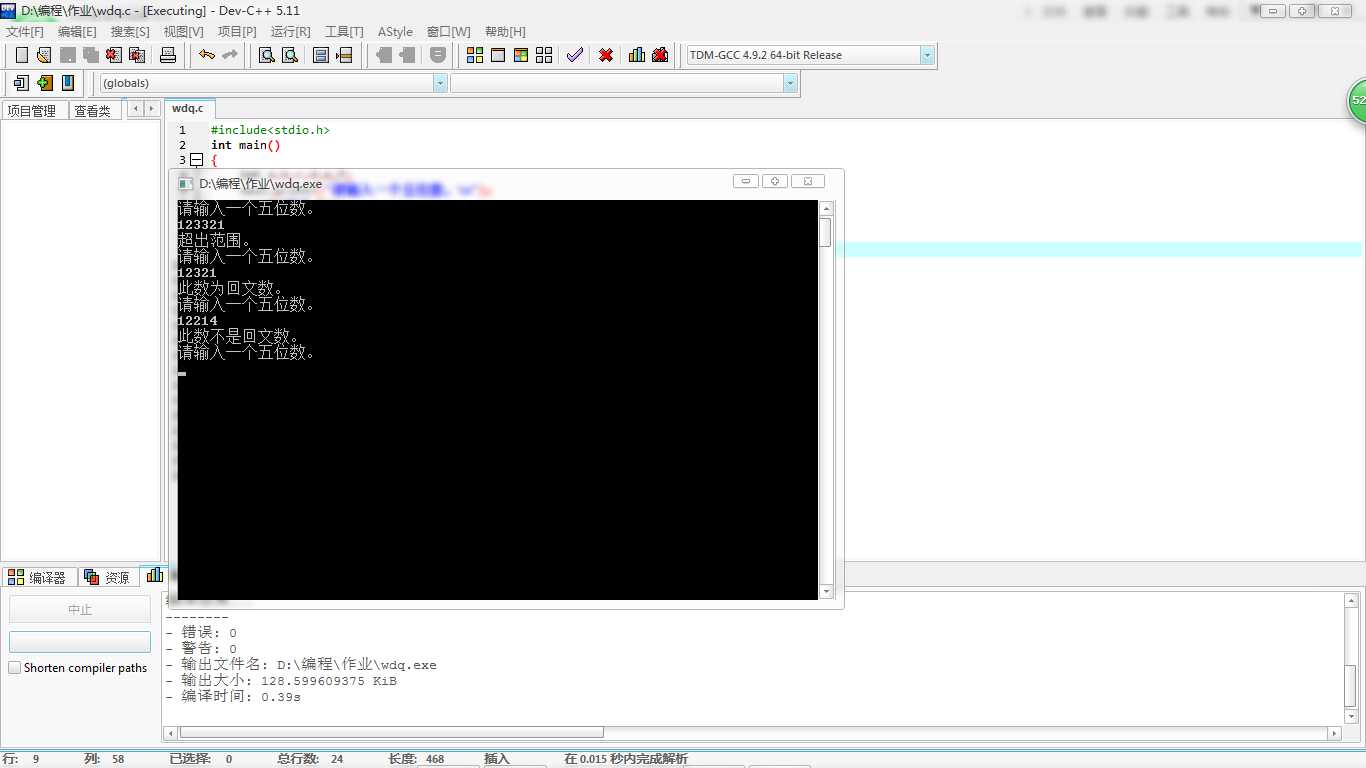Click the Toggle bookmark toolbar icon
1366x768 pixels.
438,55
